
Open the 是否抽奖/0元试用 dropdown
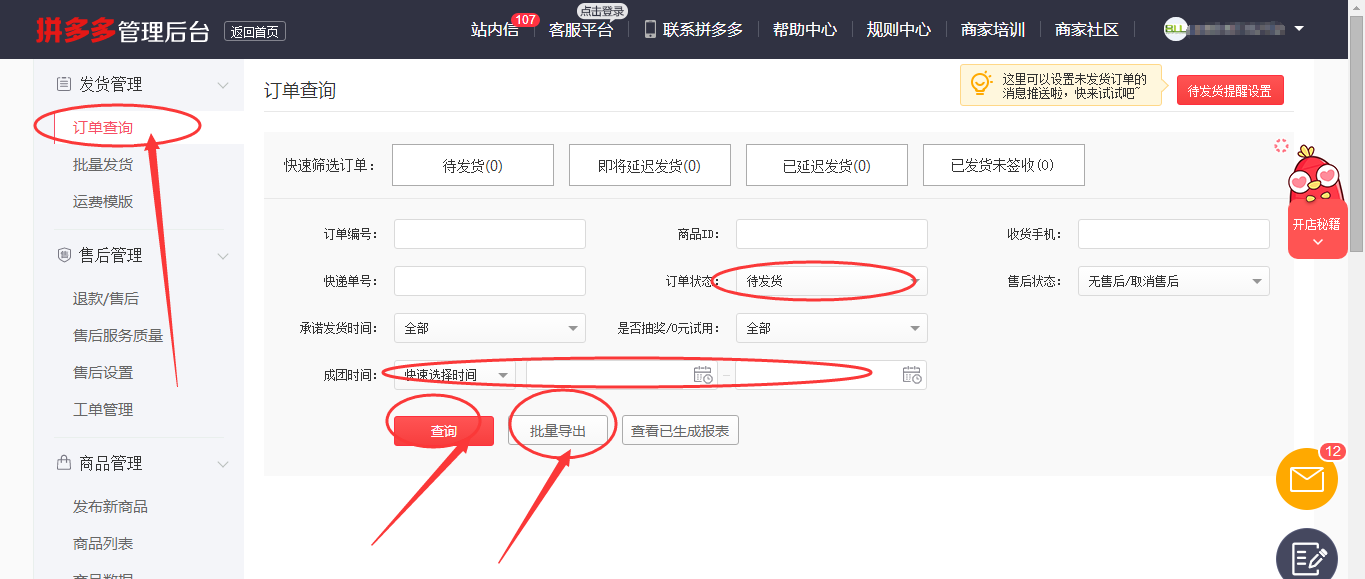coord(832,328)
